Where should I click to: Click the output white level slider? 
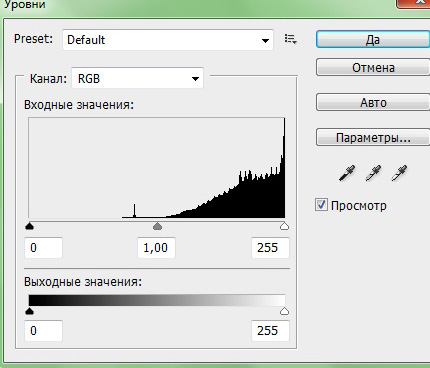coord(284,311)
